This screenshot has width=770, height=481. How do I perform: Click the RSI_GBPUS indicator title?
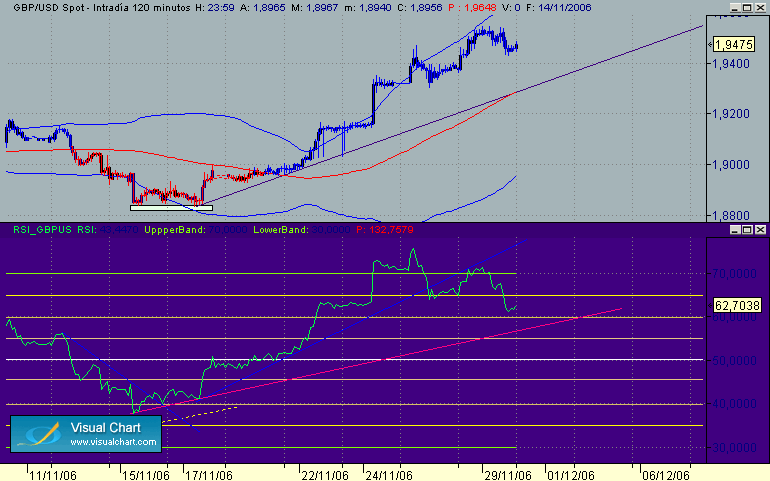point(42,229)
